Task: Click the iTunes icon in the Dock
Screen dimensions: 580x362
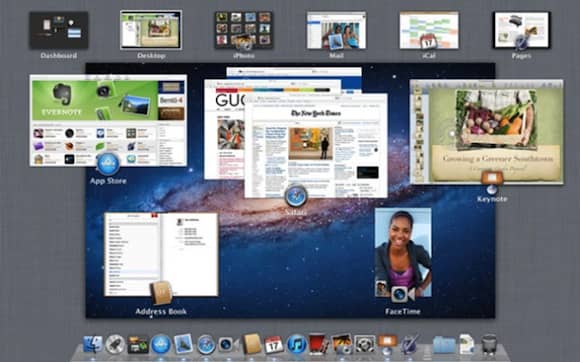Action: pos(296,345)
